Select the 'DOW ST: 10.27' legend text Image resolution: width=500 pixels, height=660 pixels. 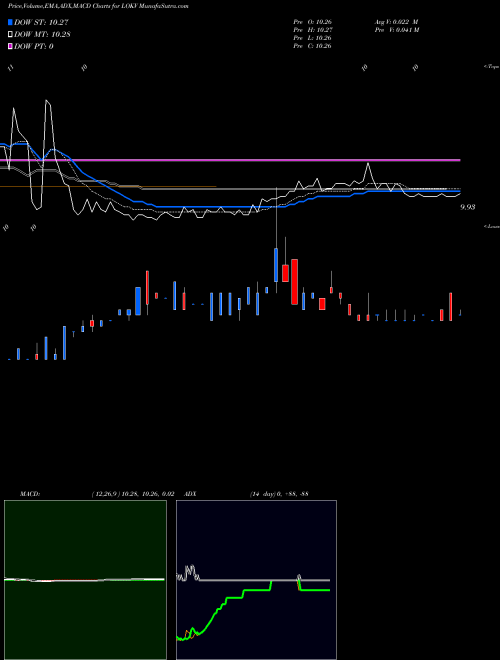(41, 22)
